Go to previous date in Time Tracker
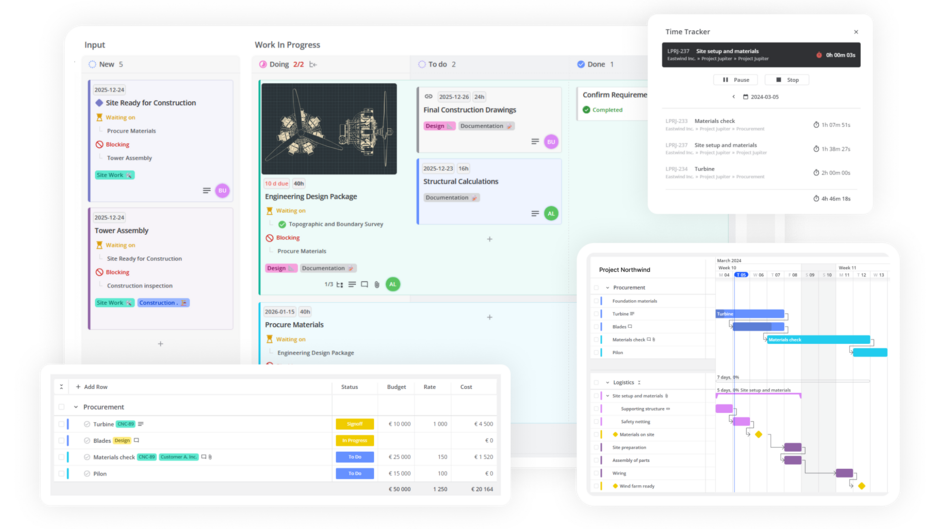This screenshot has height=529, width=940. 733,97
